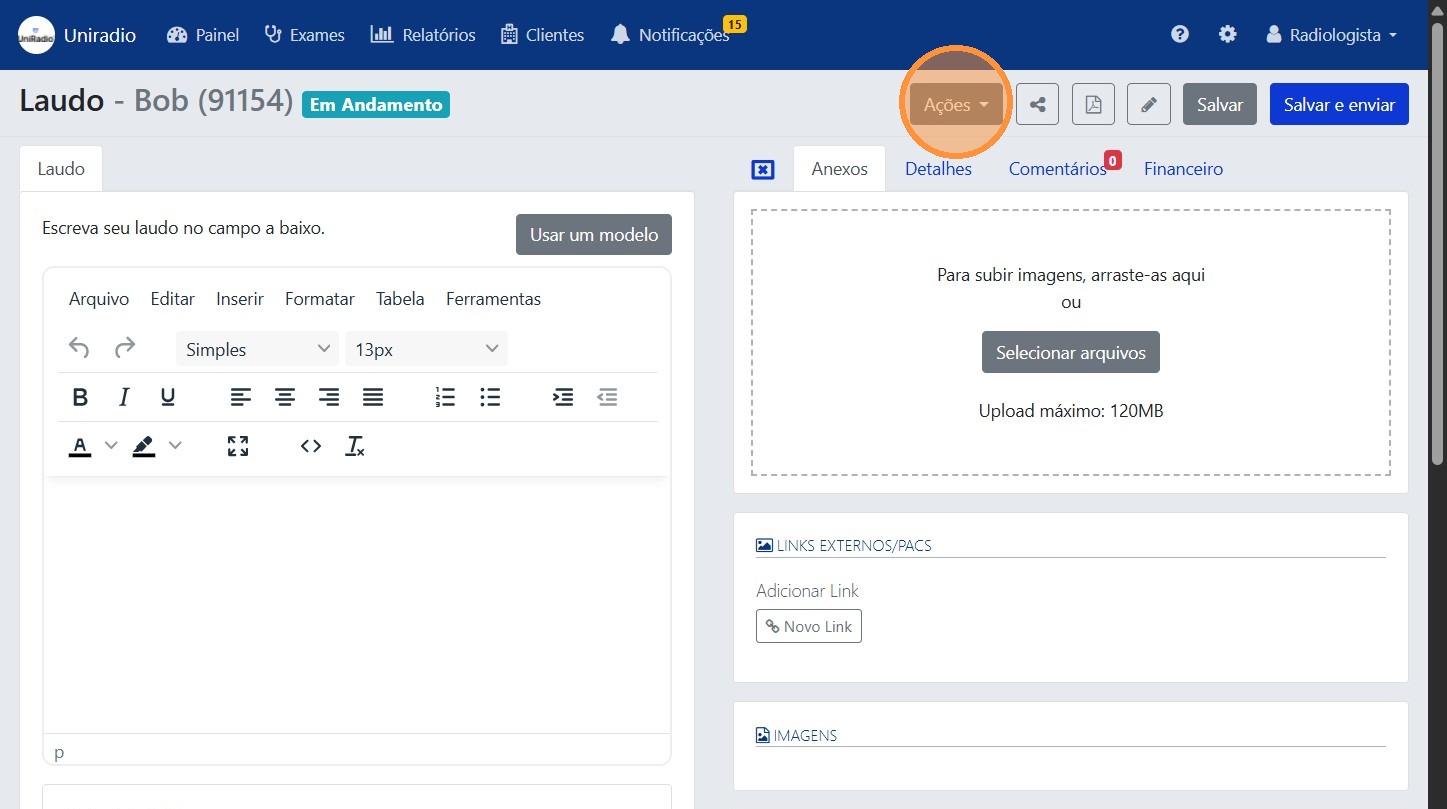Share the laudo using the share icon
Screen dimensions: 1447x809
coord(1037,103)
